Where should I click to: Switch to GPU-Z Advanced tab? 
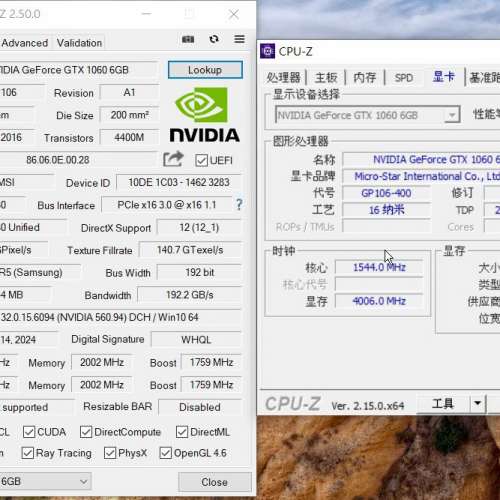pyautogui.click(x=25, y=43)
